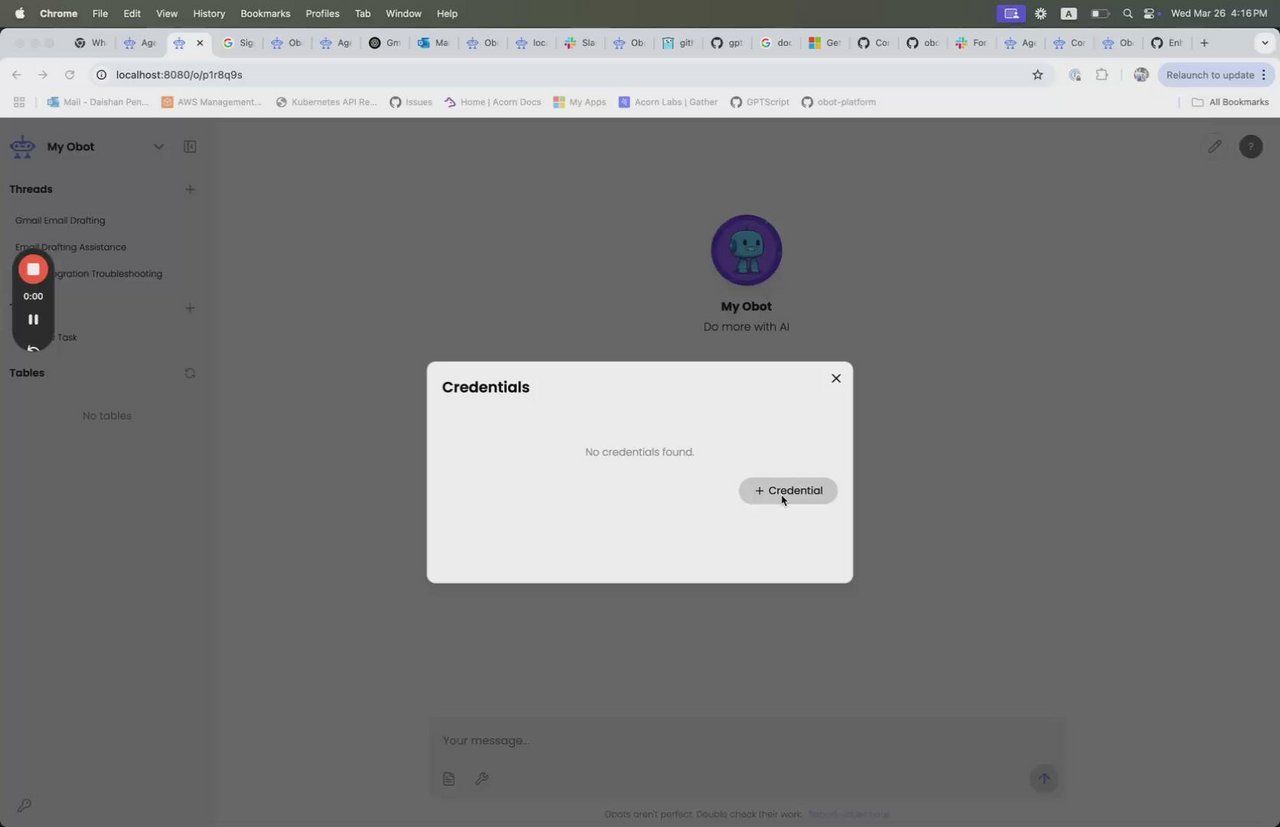Click the clock showing Wed Mar 26

tap(1219, 14)
